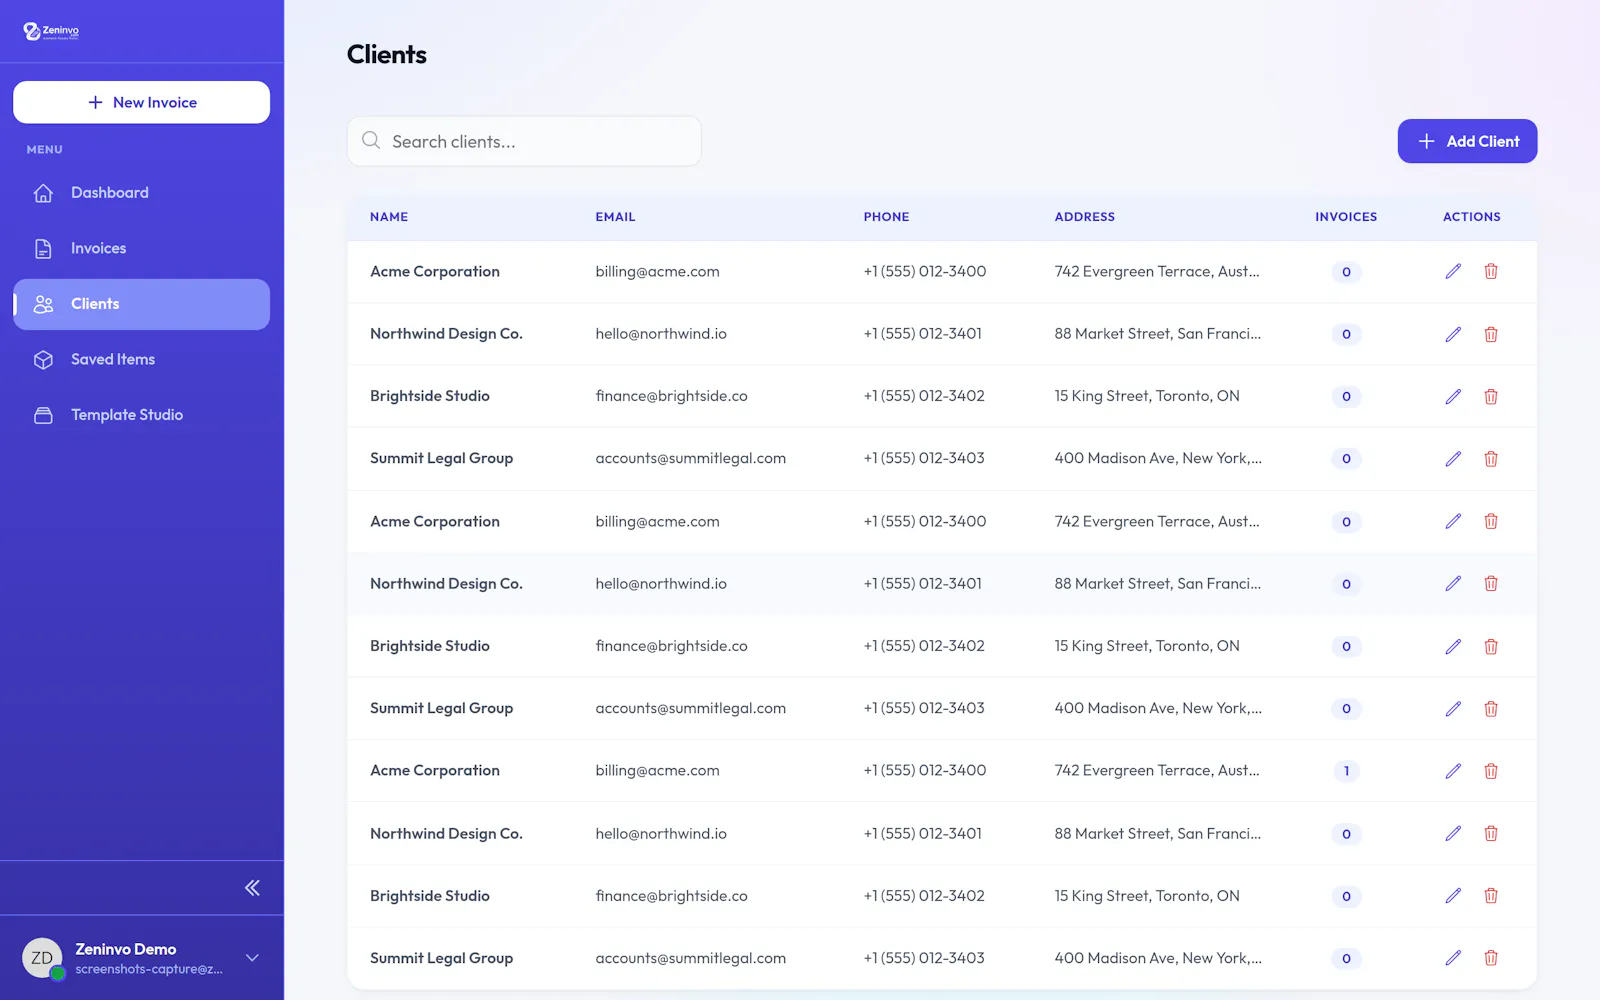1600x1000 pixels.
Task: Click the ZD user avatar
Action: (x=42, y=958)
